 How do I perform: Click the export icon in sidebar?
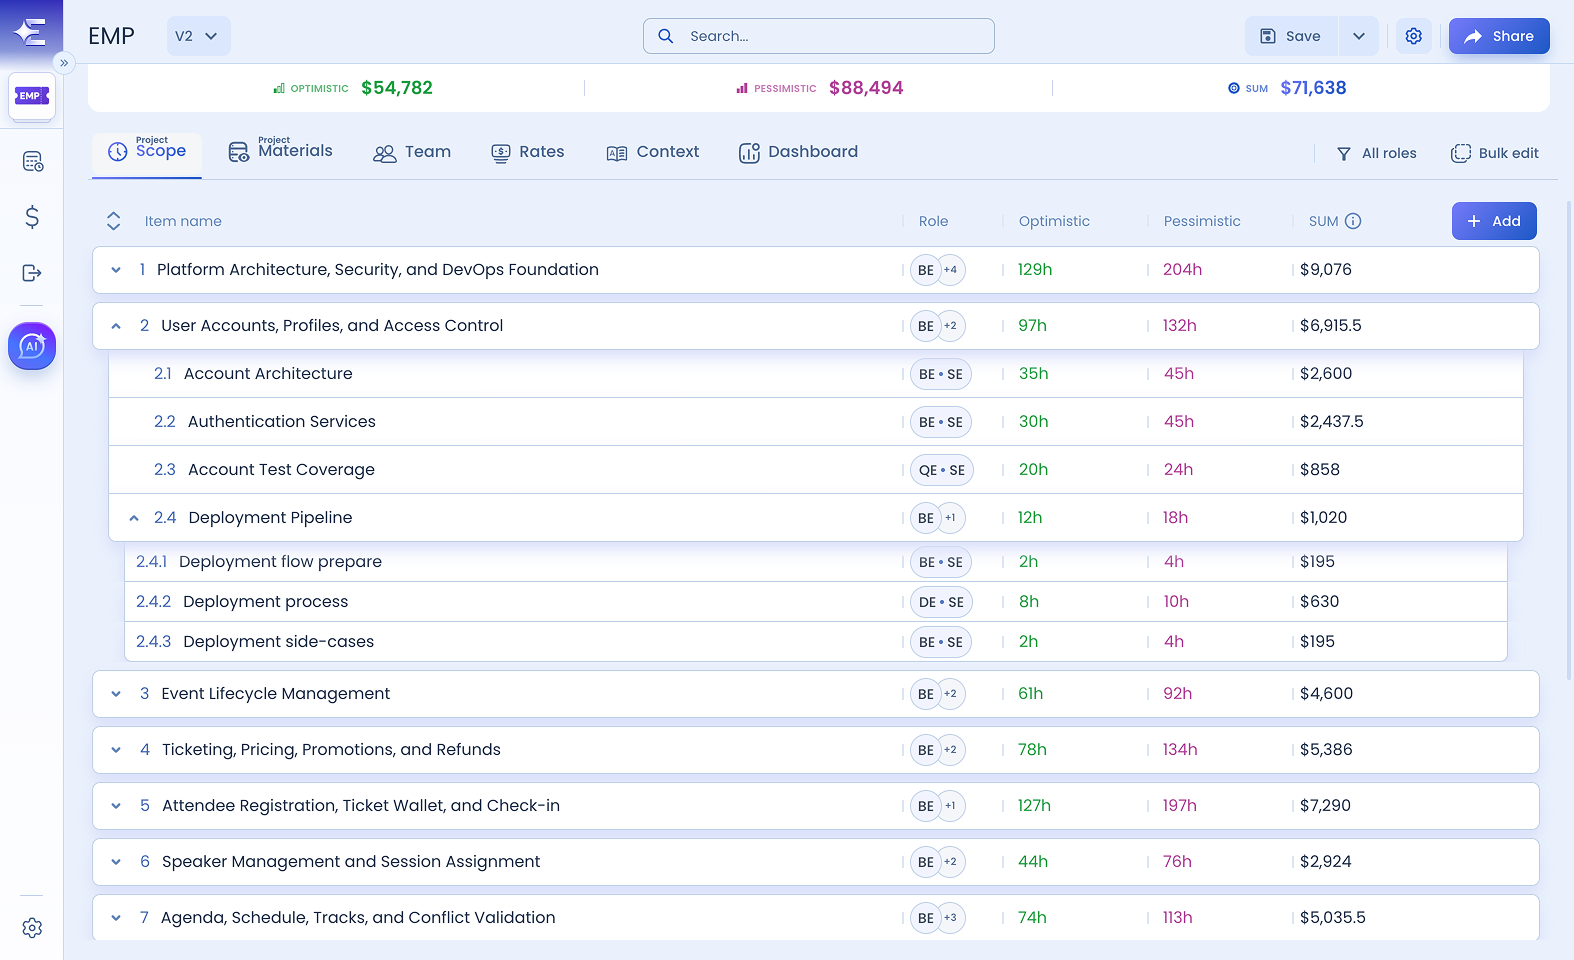pyautogui.click(x=32, y=273)
